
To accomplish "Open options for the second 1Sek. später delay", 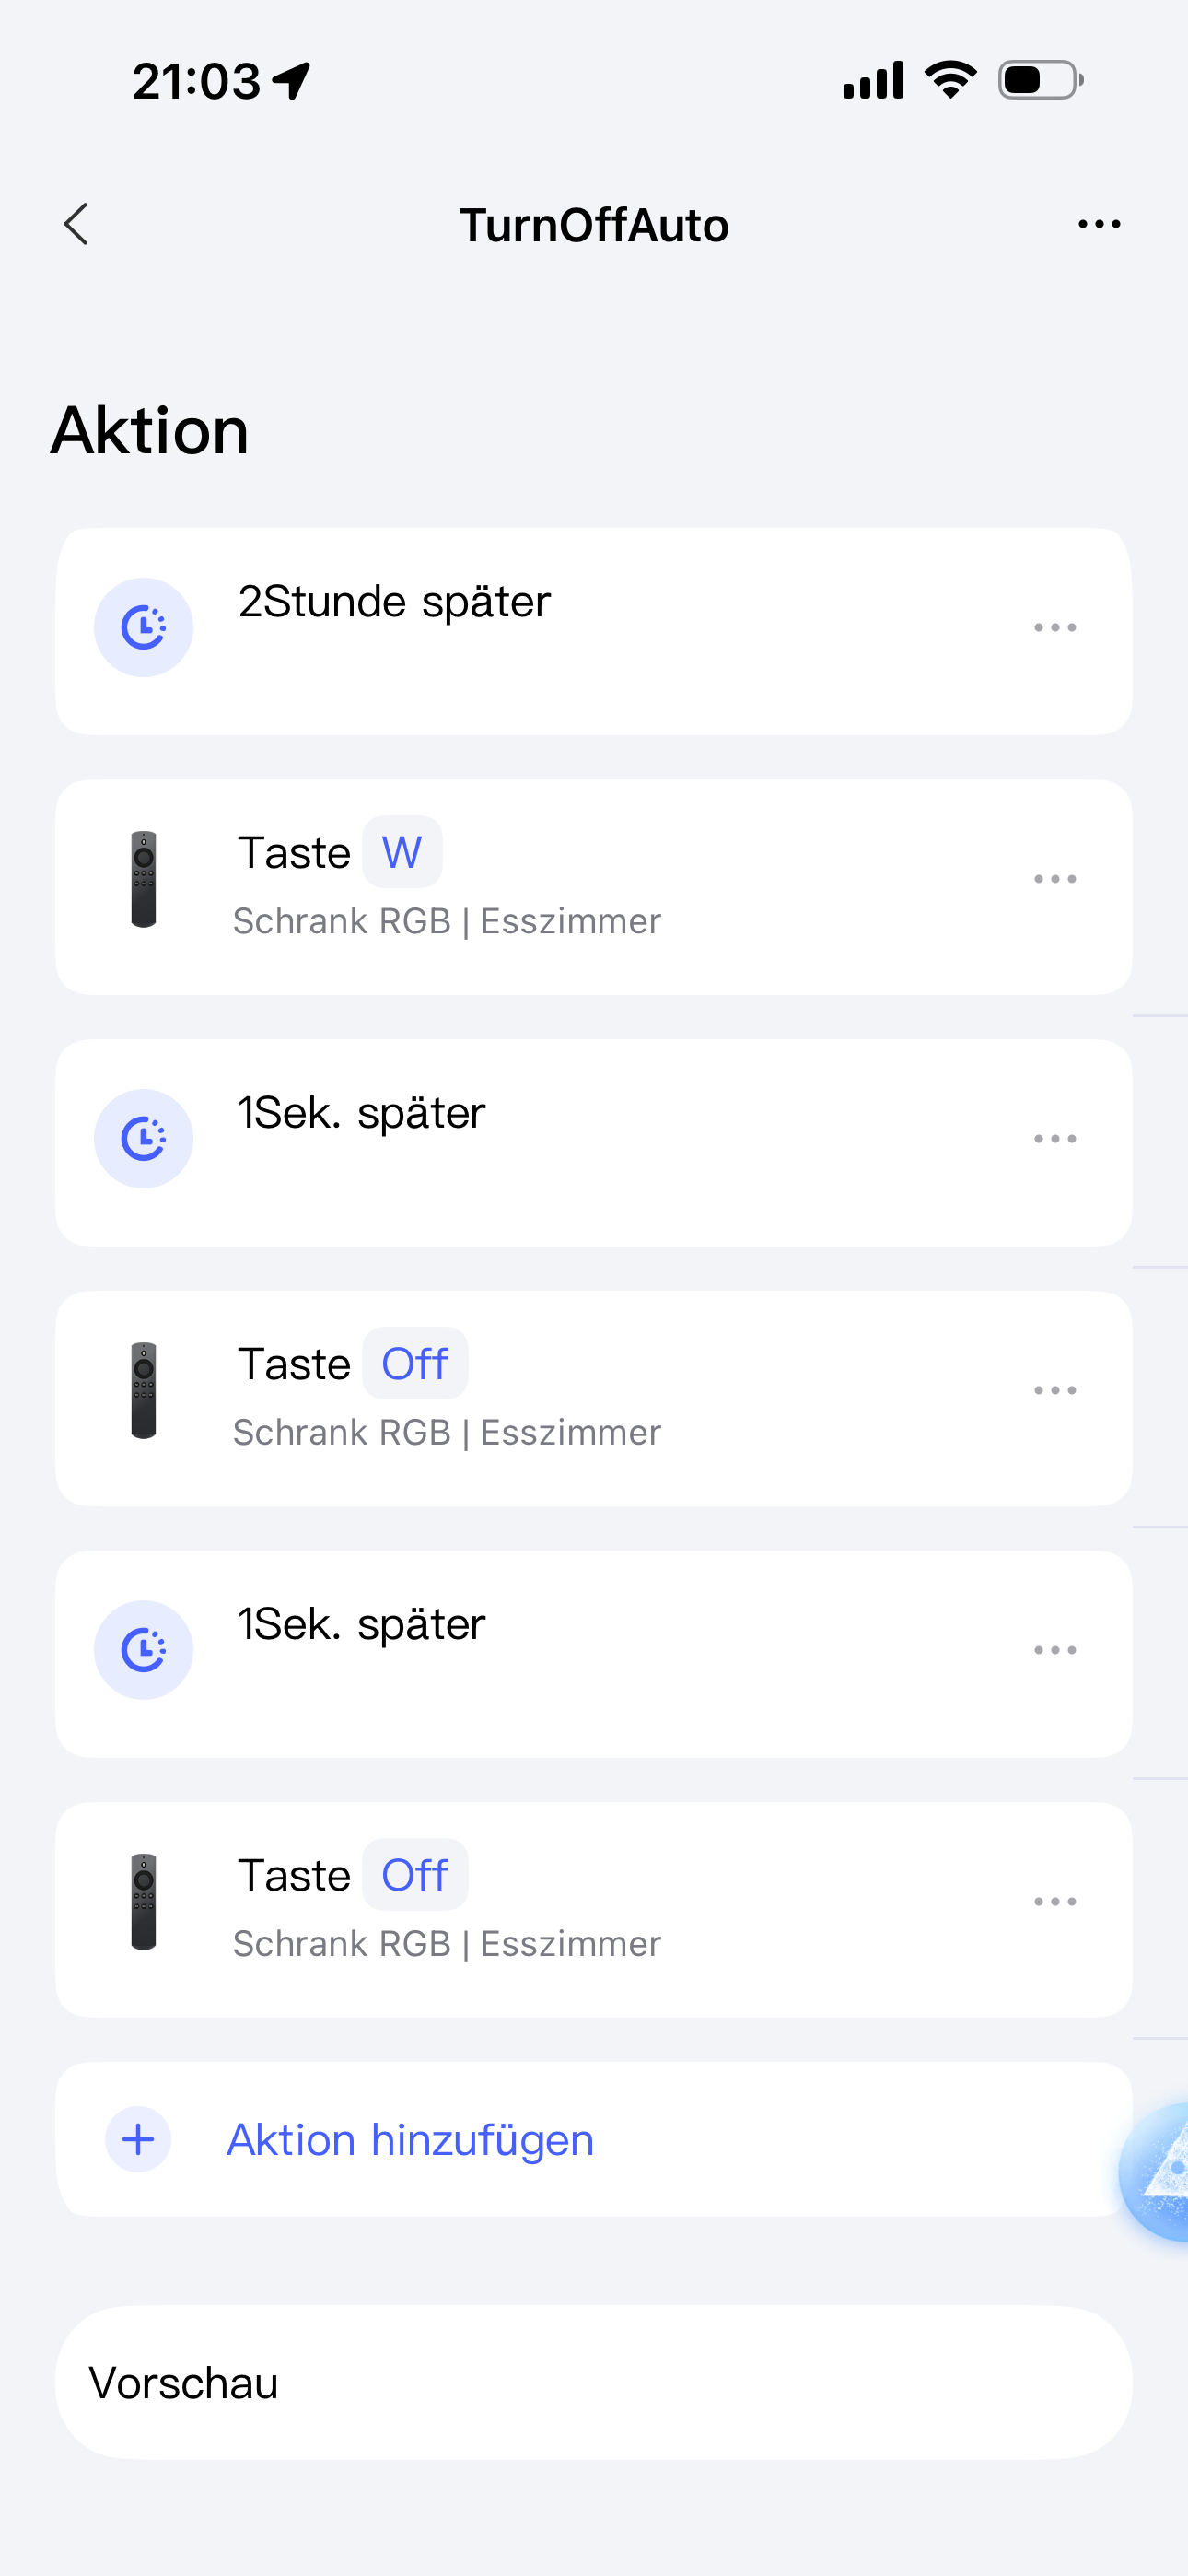I will pos(1055,1650).
